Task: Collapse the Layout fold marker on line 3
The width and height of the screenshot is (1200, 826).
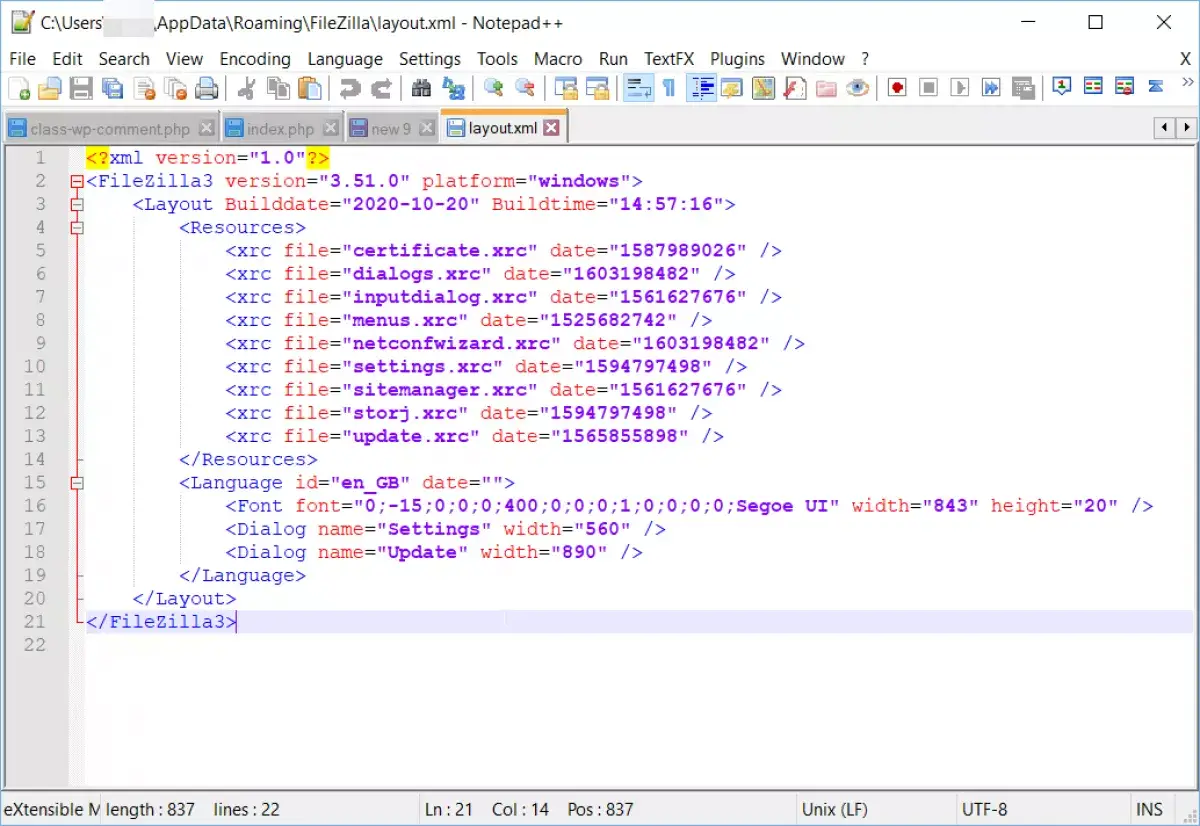Action: (x=76, y=204)
